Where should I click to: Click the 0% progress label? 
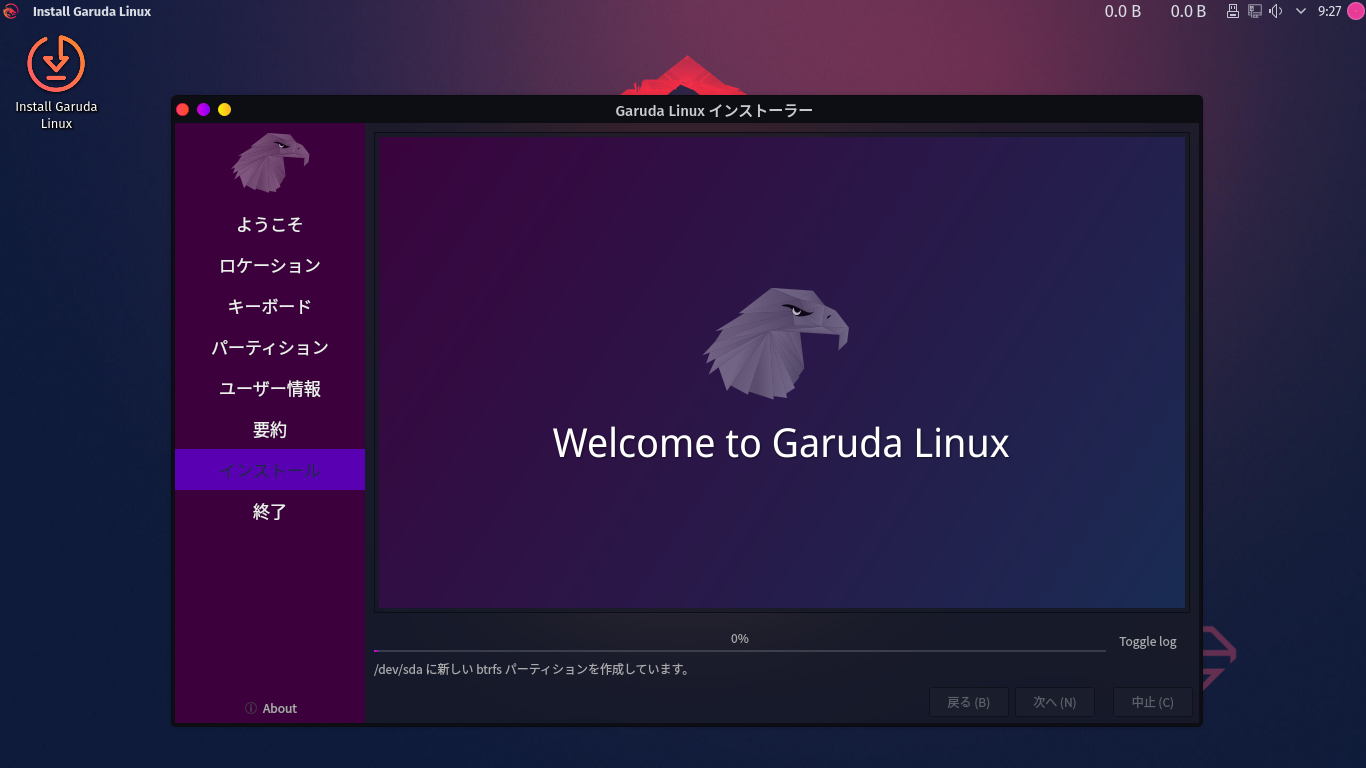coord(740,638)
